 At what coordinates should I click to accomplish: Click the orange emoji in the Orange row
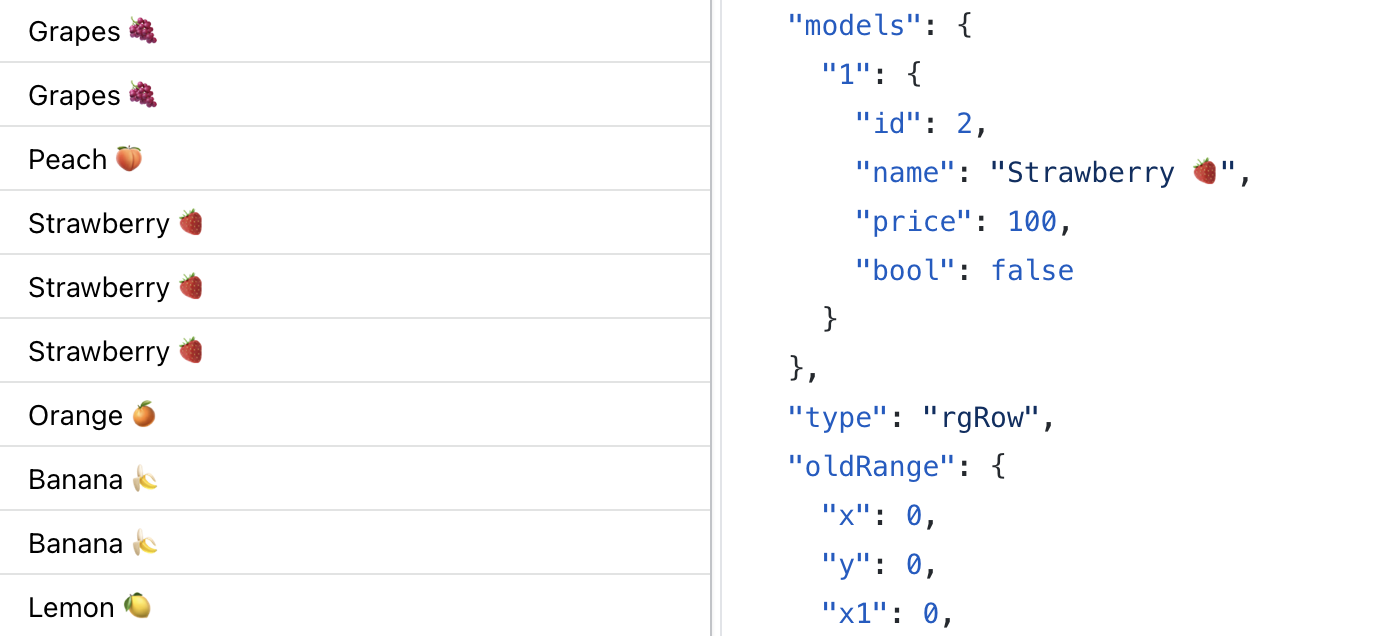click(144, 415)
